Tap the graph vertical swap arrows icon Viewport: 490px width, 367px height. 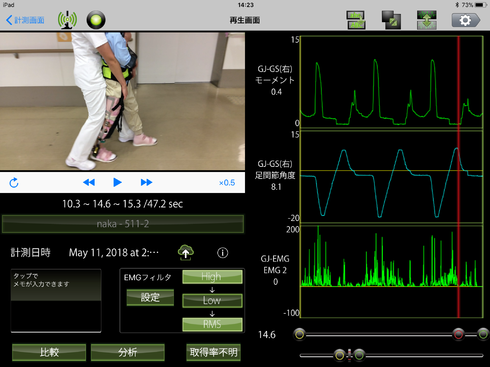coord(426,20)
